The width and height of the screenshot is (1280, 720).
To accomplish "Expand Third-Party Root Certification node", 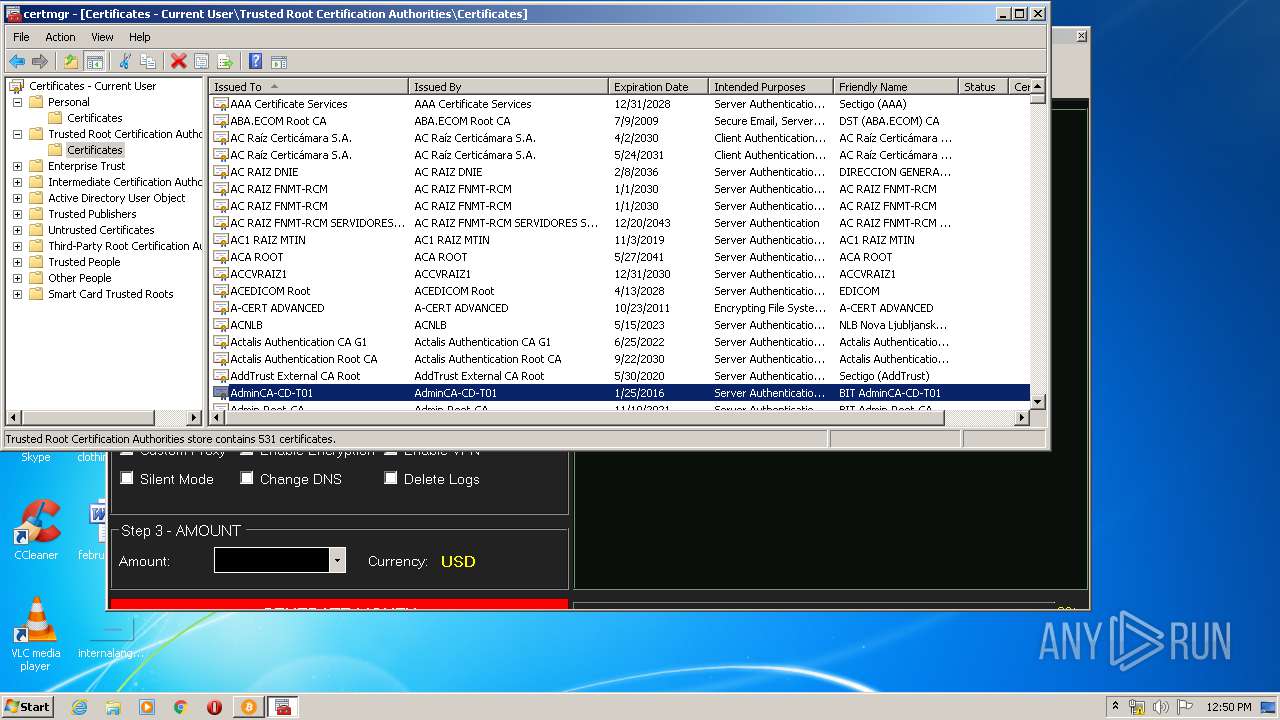I will (17, 246).
